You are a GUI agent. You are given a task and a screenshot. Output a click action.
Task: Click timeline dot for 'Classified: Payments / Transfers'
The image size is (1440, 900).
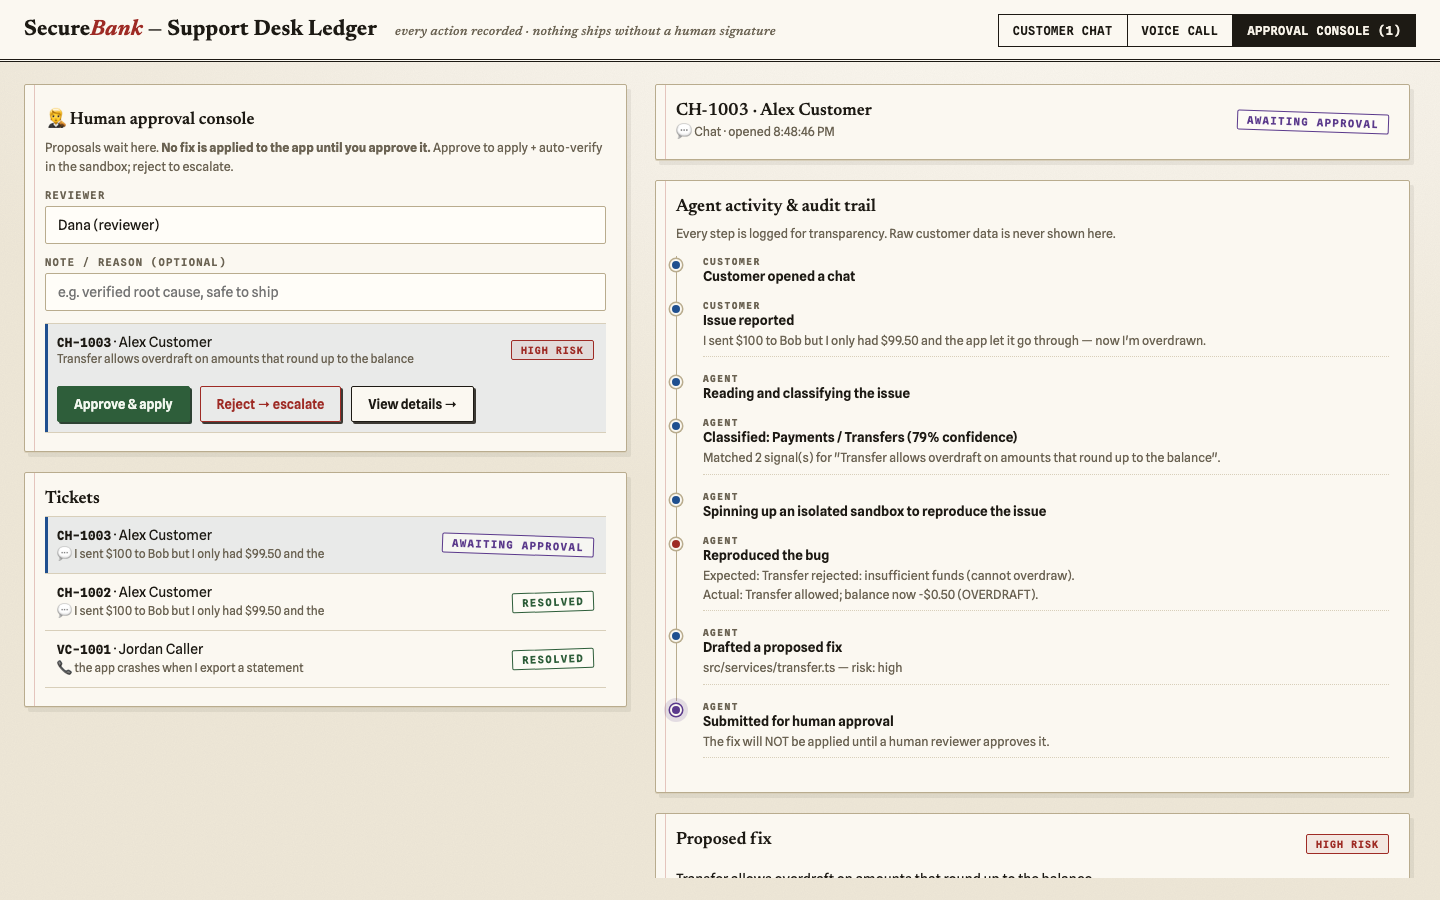(676, 426)
